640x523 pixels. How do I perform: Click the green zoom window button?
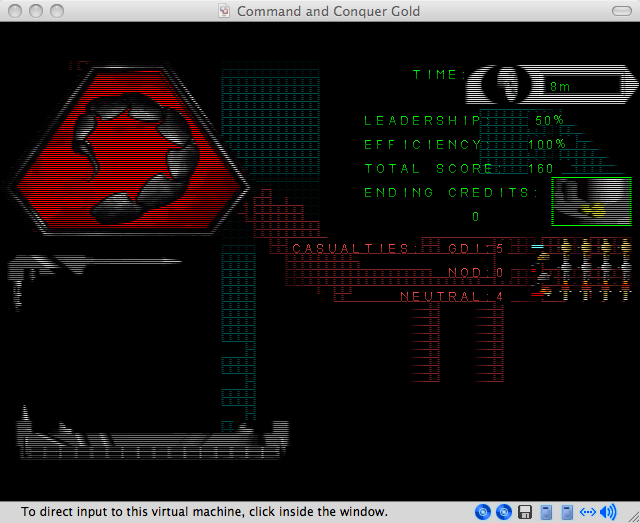coord(57,11)
